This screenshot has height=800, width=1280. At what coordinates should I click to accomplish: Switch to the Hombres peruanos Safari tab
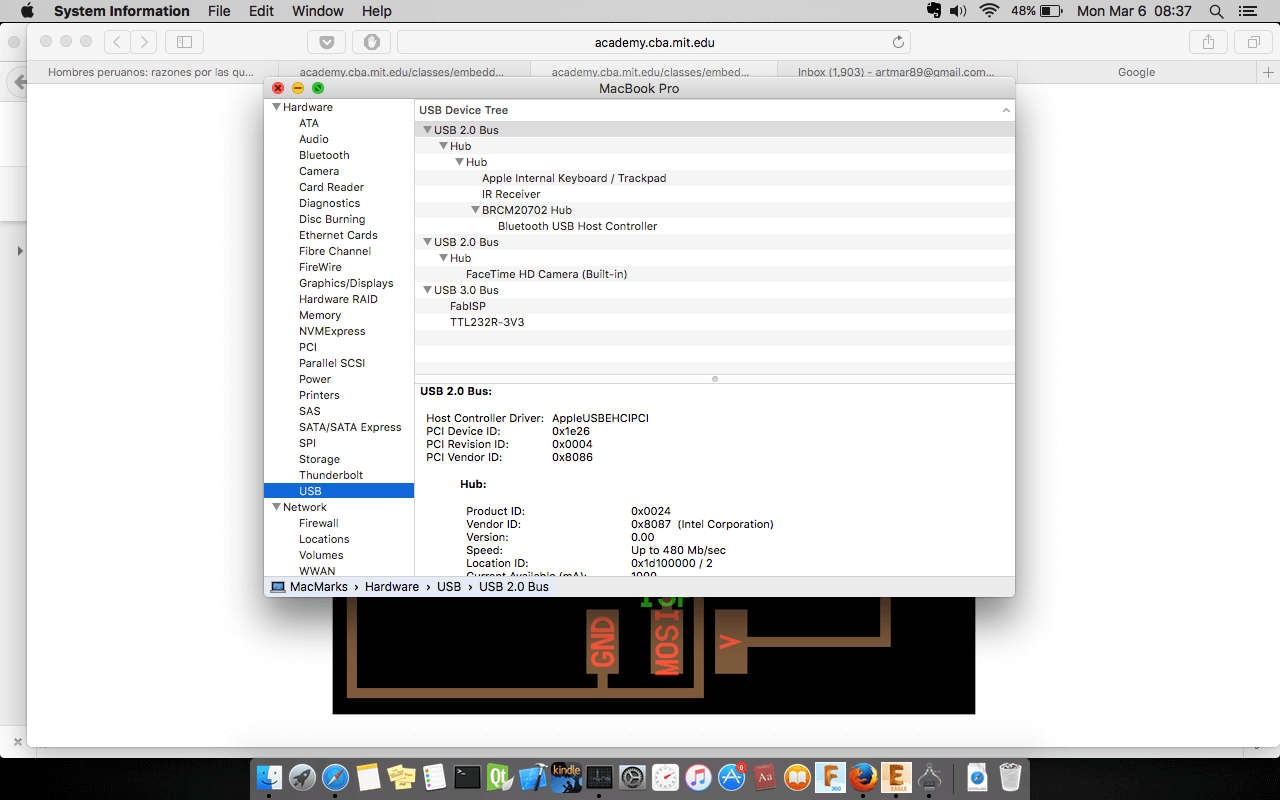pyautogui.click(x=151, y=72)
